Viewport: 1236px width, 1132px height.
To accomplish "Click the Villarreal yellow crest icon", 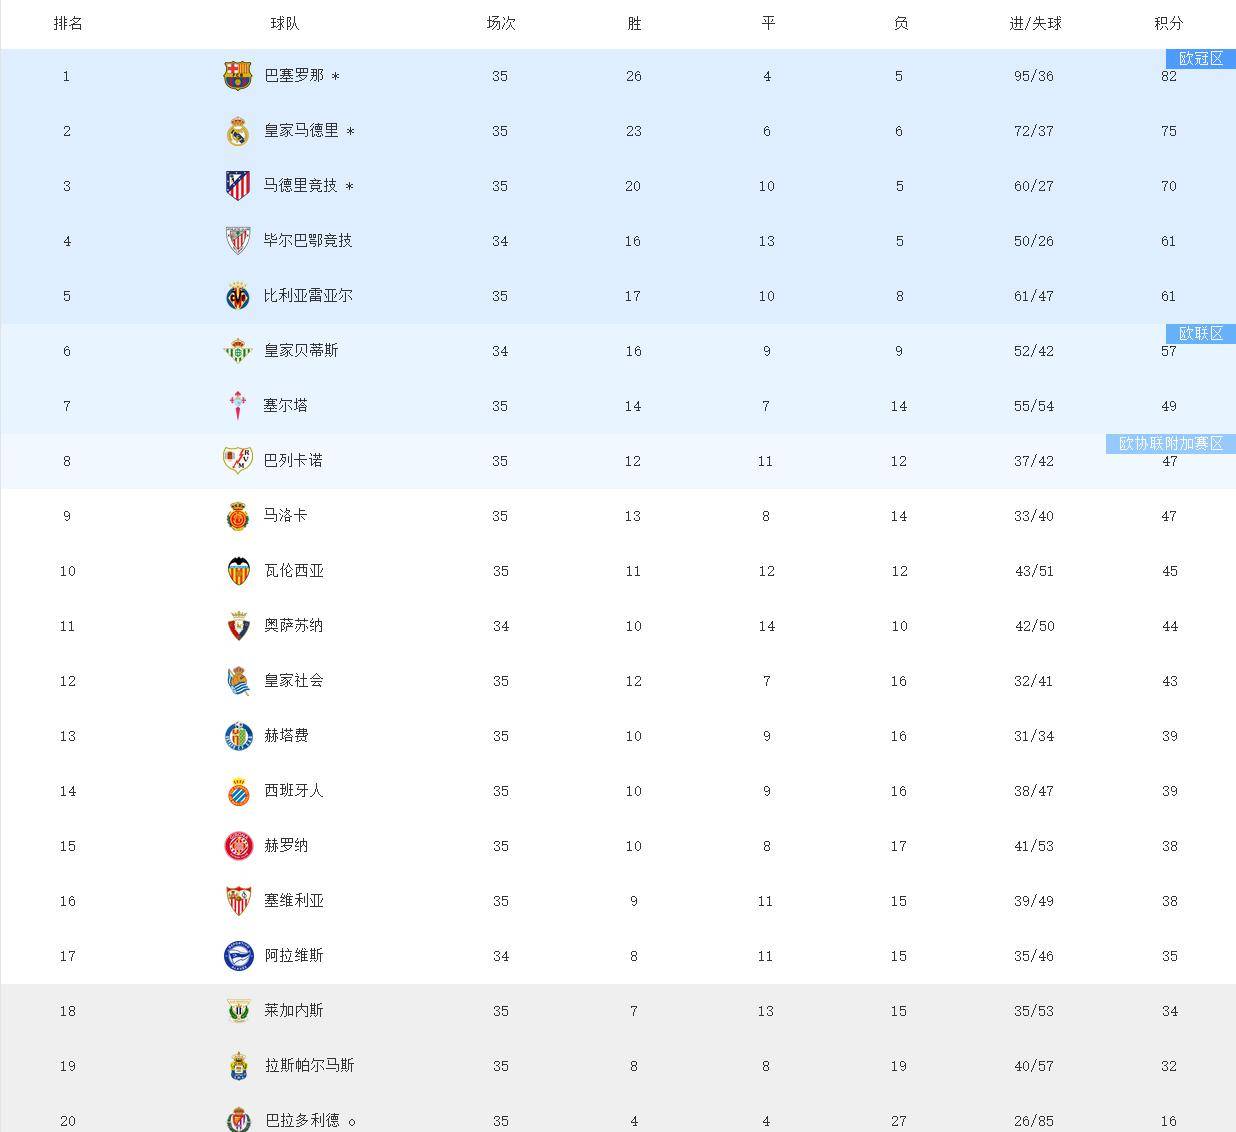I will [x=237, y=296].
